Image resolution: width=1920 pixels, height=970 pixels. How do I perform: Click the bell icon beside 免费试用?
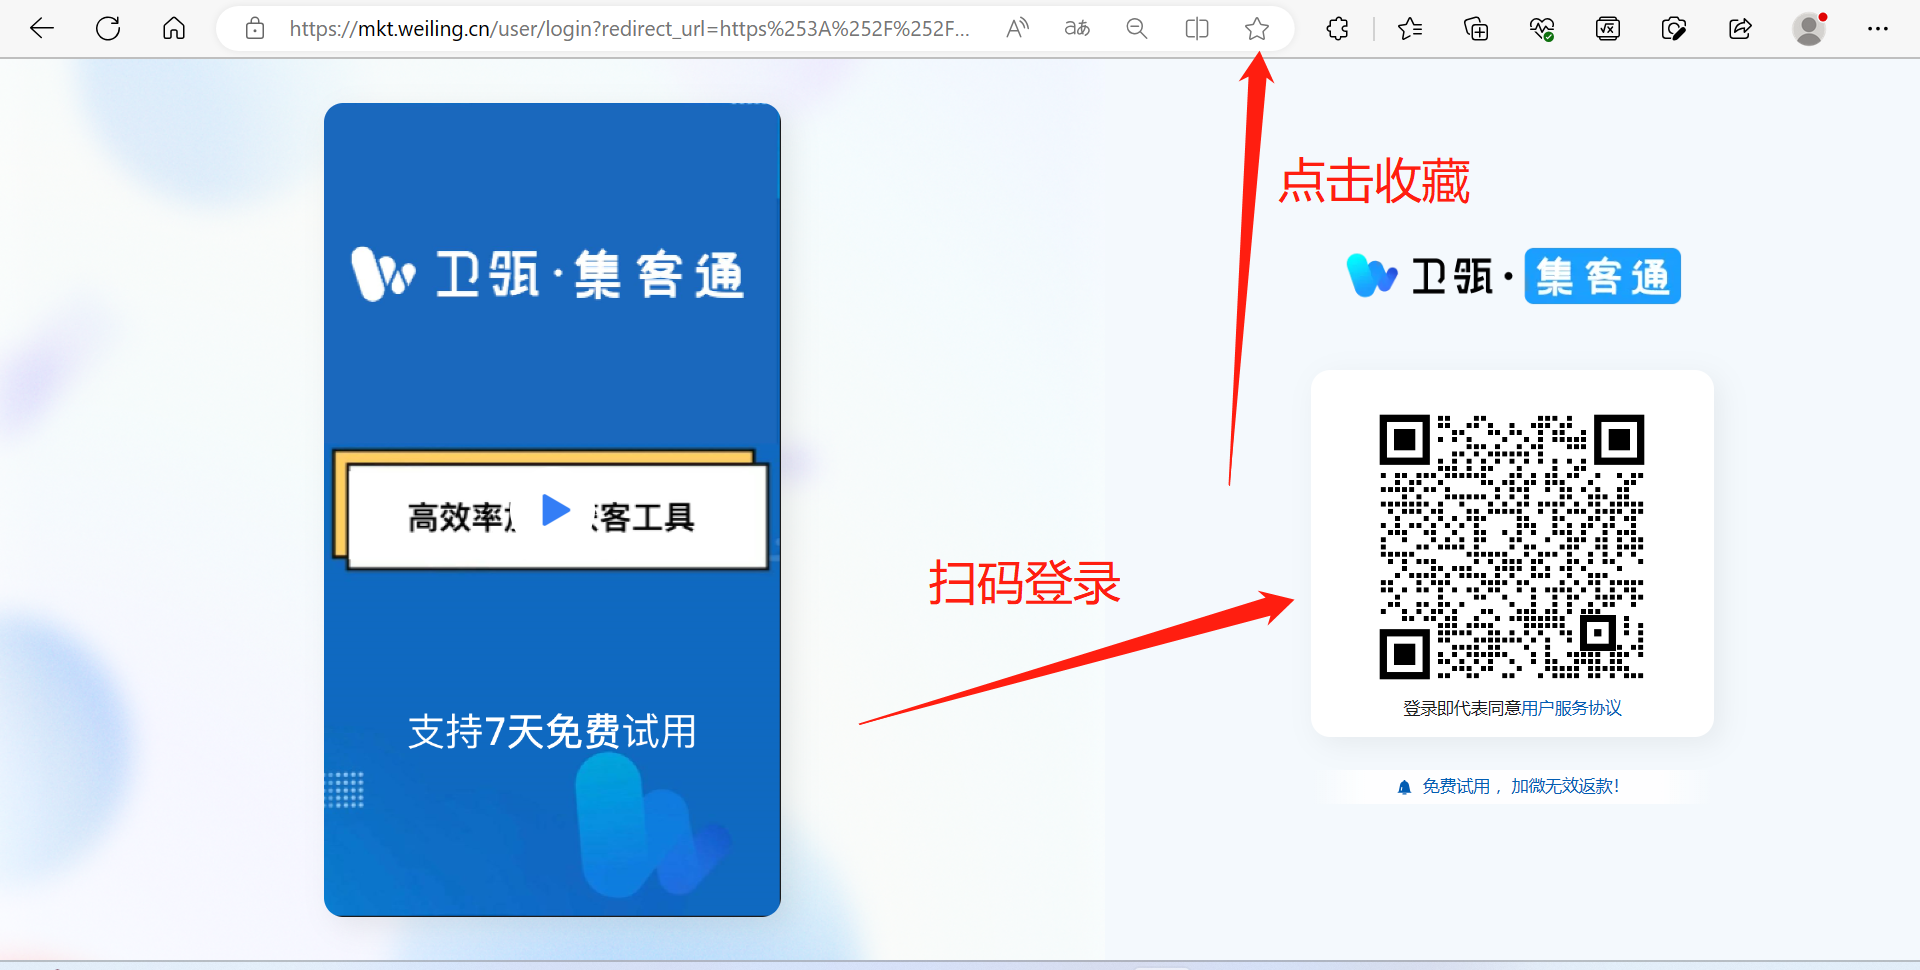pos(1404,787)
